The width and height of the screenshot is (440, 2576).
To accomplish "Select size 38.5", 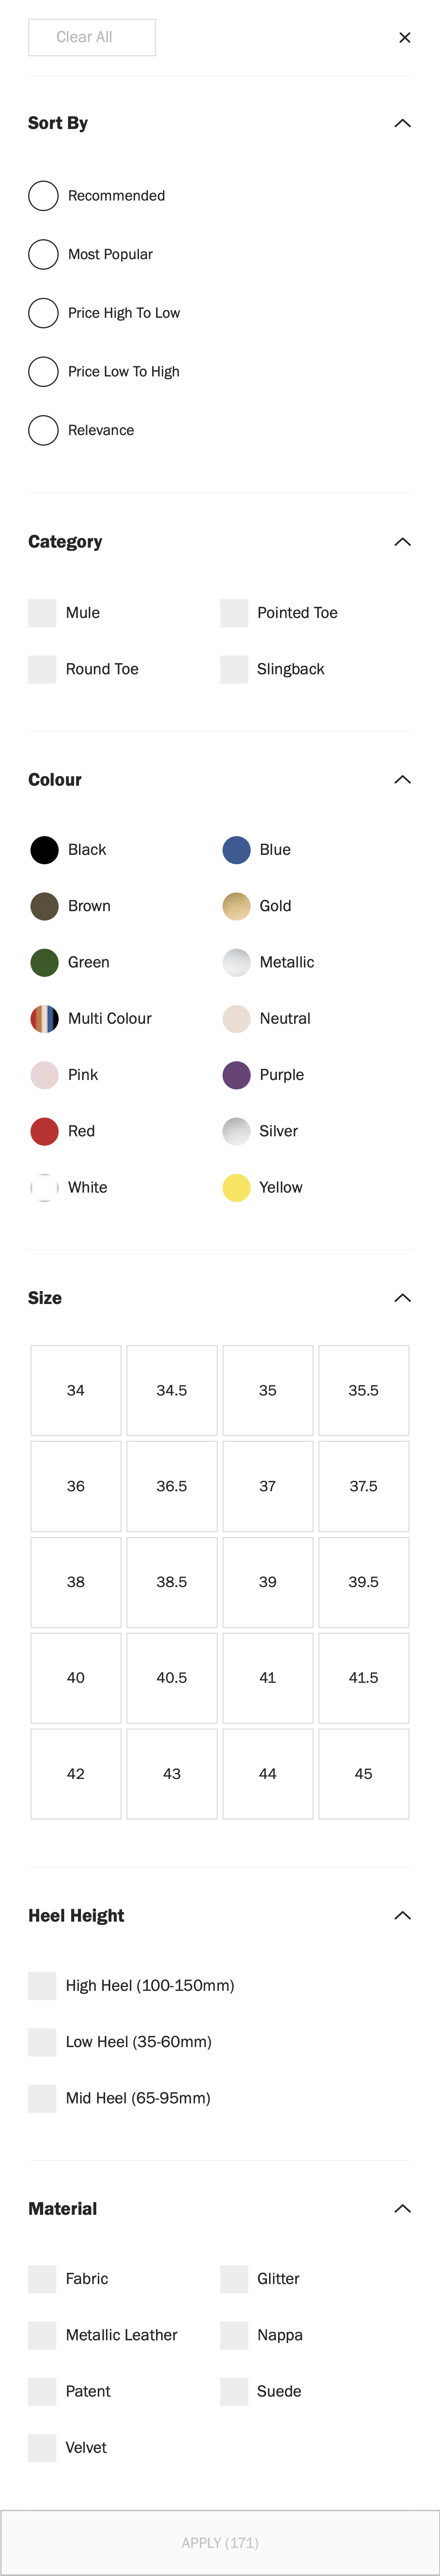I will tap(172, 1582).
